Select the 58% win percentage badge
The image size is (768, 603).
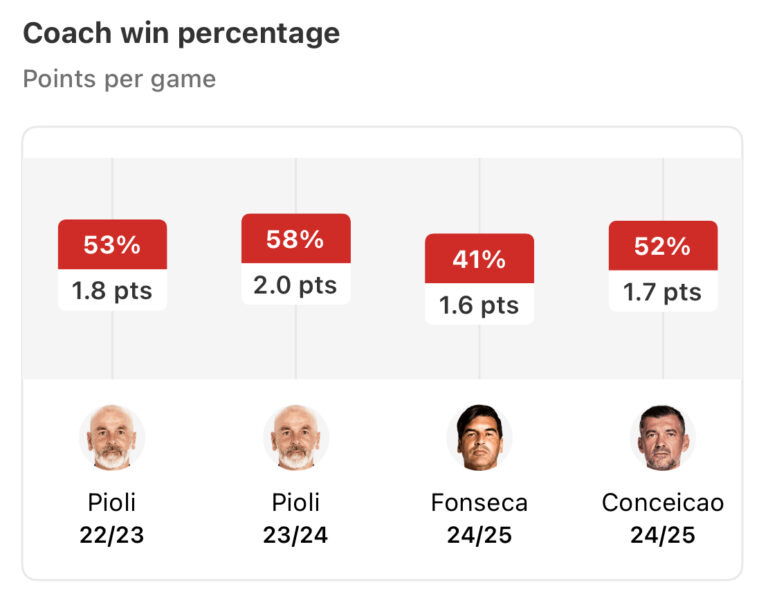click(x=296, y=239)
